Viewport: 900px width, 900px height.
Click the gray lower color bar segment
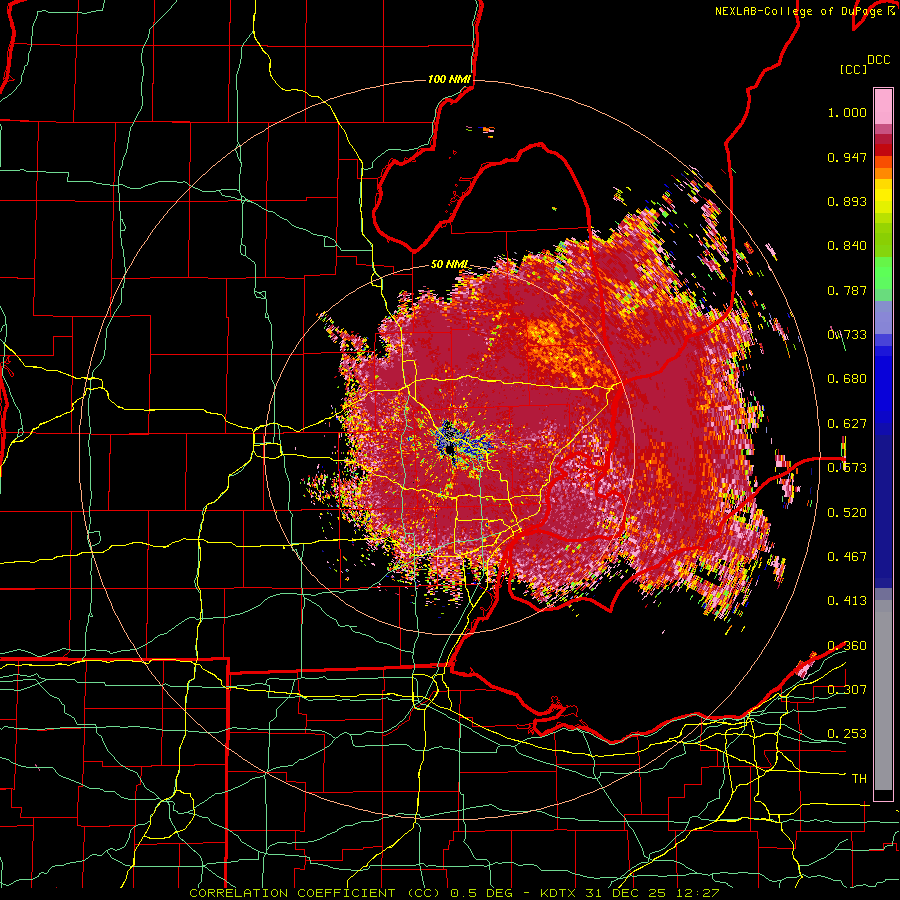[x=883, y=695]
